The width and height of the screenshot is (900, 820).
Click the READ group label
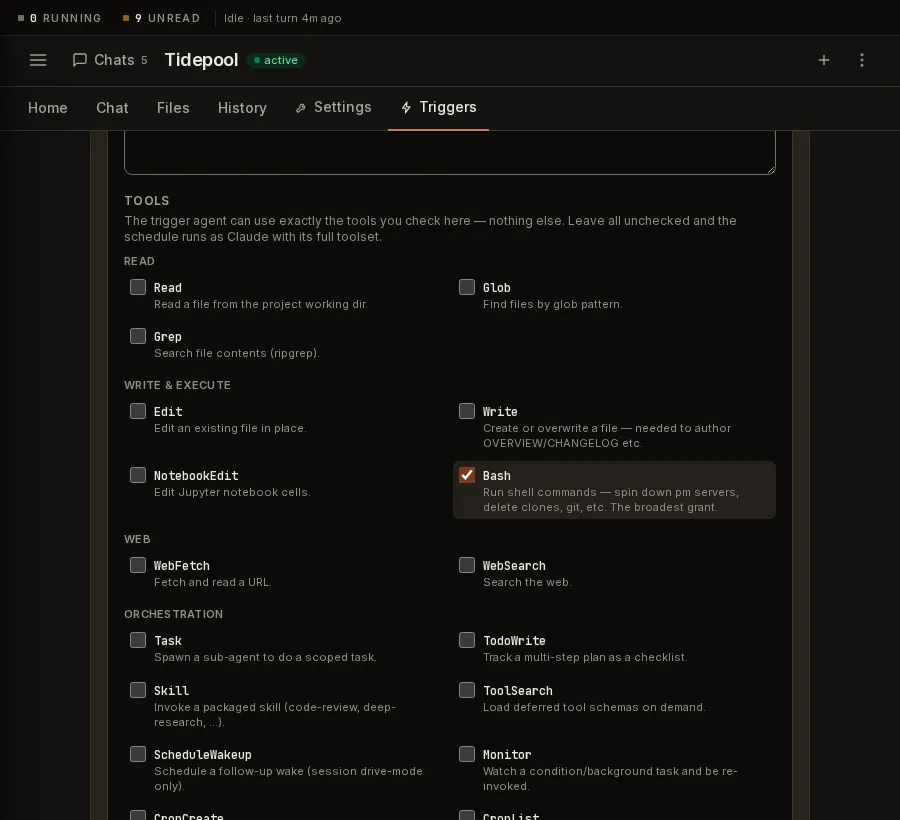point(139,261)
